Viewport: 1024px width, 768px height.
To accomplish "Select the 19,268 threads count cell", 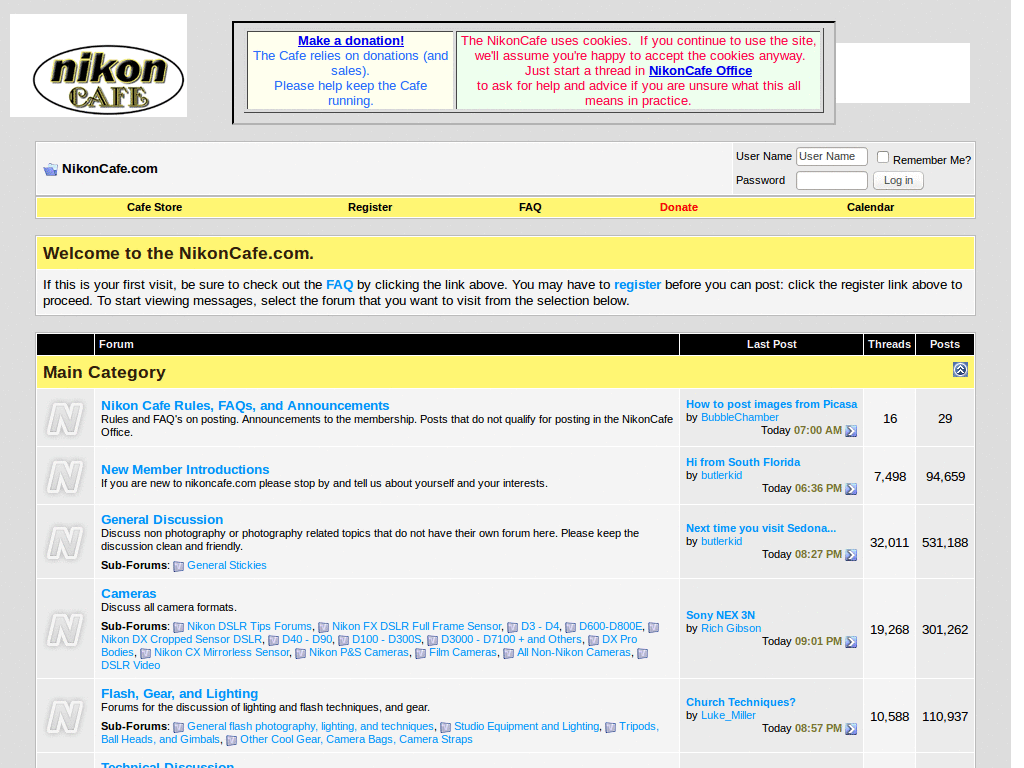I will tap(889, 630).
